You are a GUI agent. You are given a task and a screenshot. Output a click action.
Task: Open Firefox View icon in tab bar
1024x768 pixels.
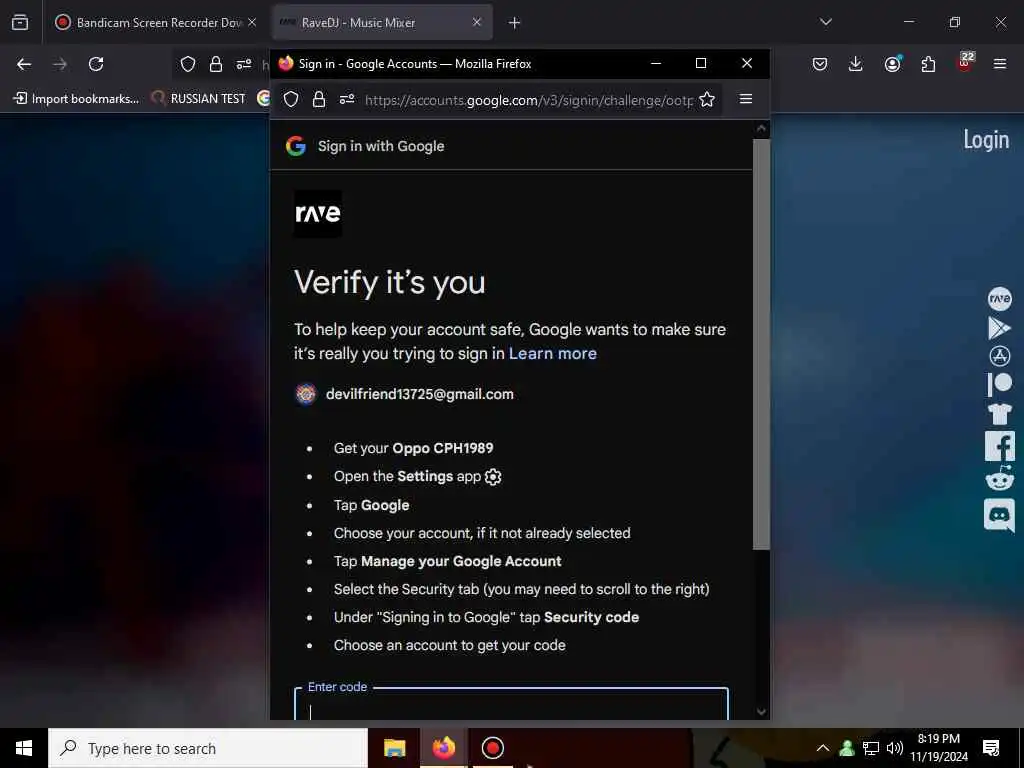point(20,22)
